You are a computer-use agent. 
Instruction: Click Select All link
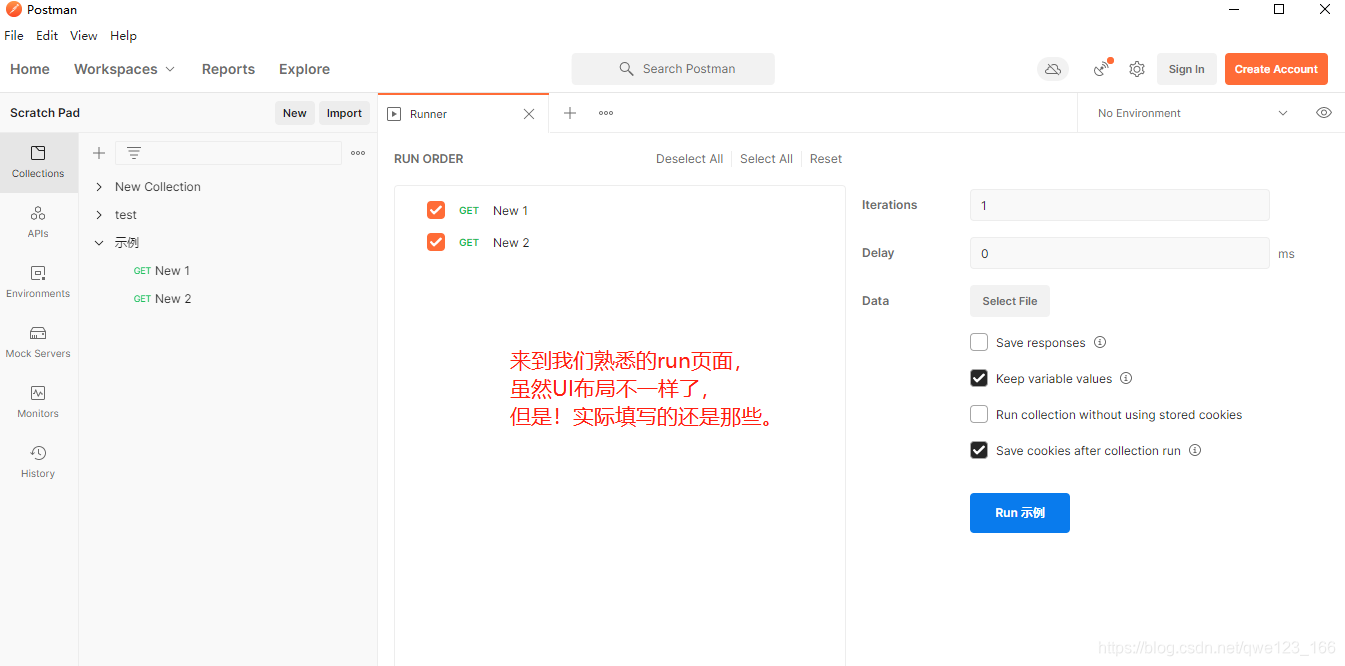pyautogui.click(x=766, y=159)
